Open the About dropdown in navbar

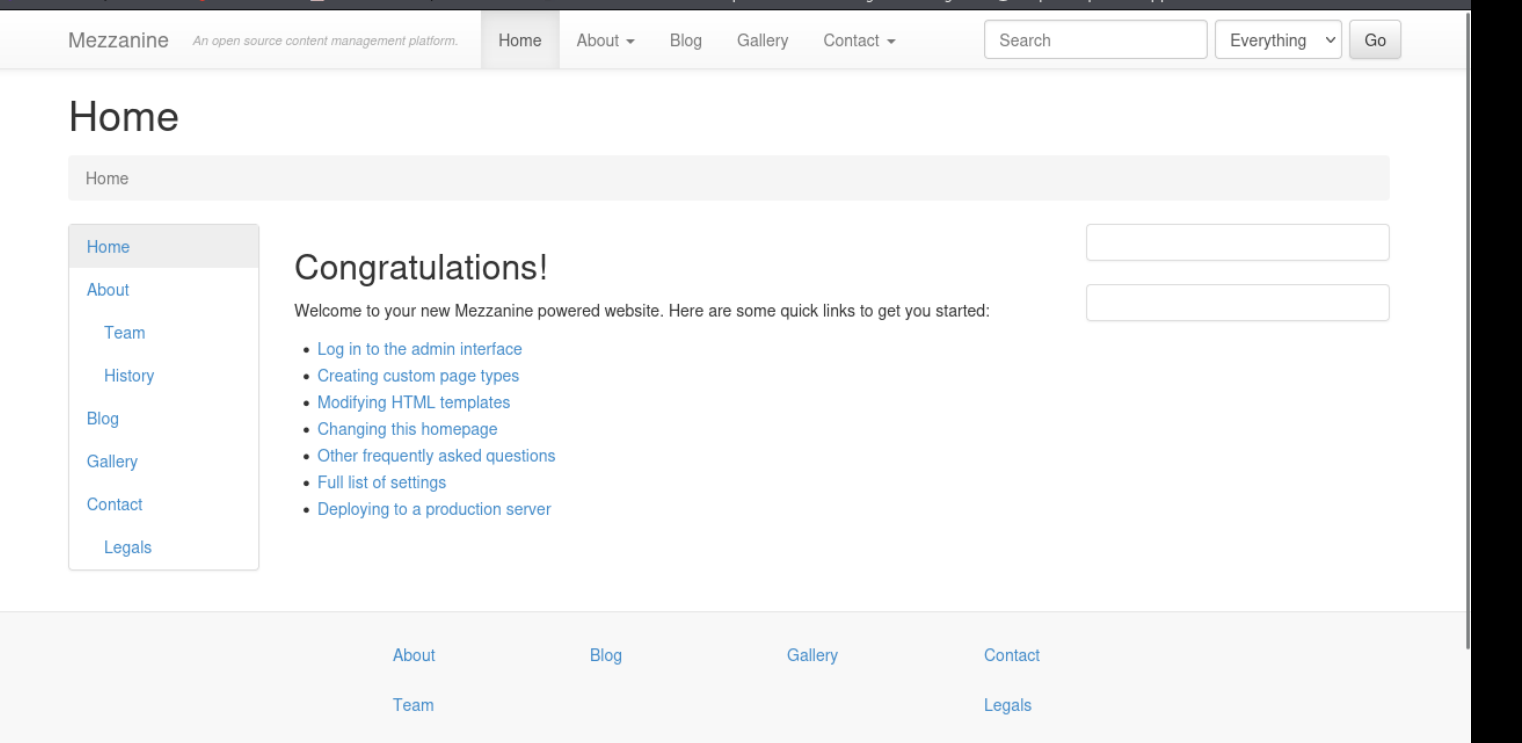click(606, 41)
